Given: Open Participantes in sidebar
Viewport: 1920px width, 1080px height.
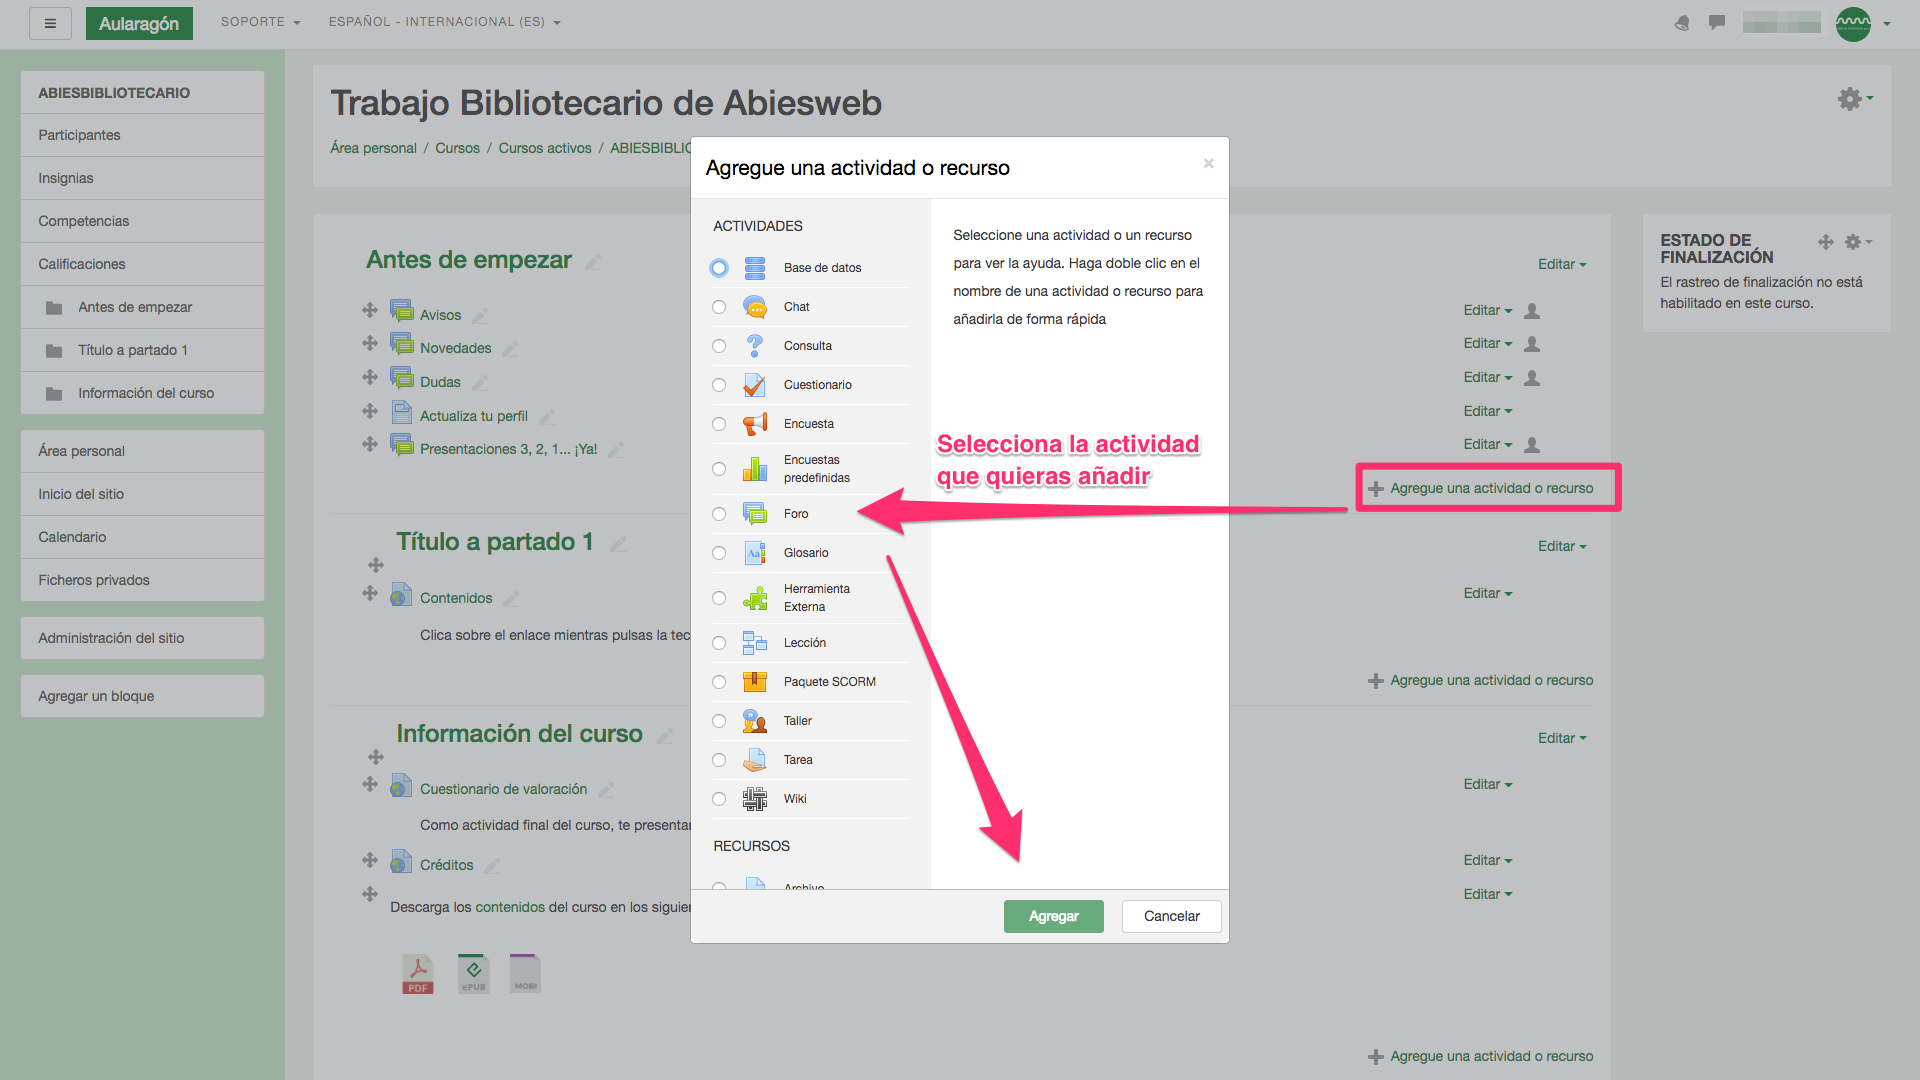Looking at the screenshot, I should pyautogui.click(x=79, y=135).
